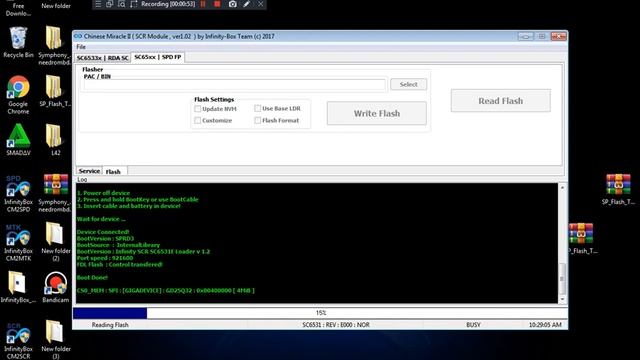Image resolution: width=640 pixels, height=360 pixels.
Task: Click the BUSY status indicator
Action: coord(473,325)
